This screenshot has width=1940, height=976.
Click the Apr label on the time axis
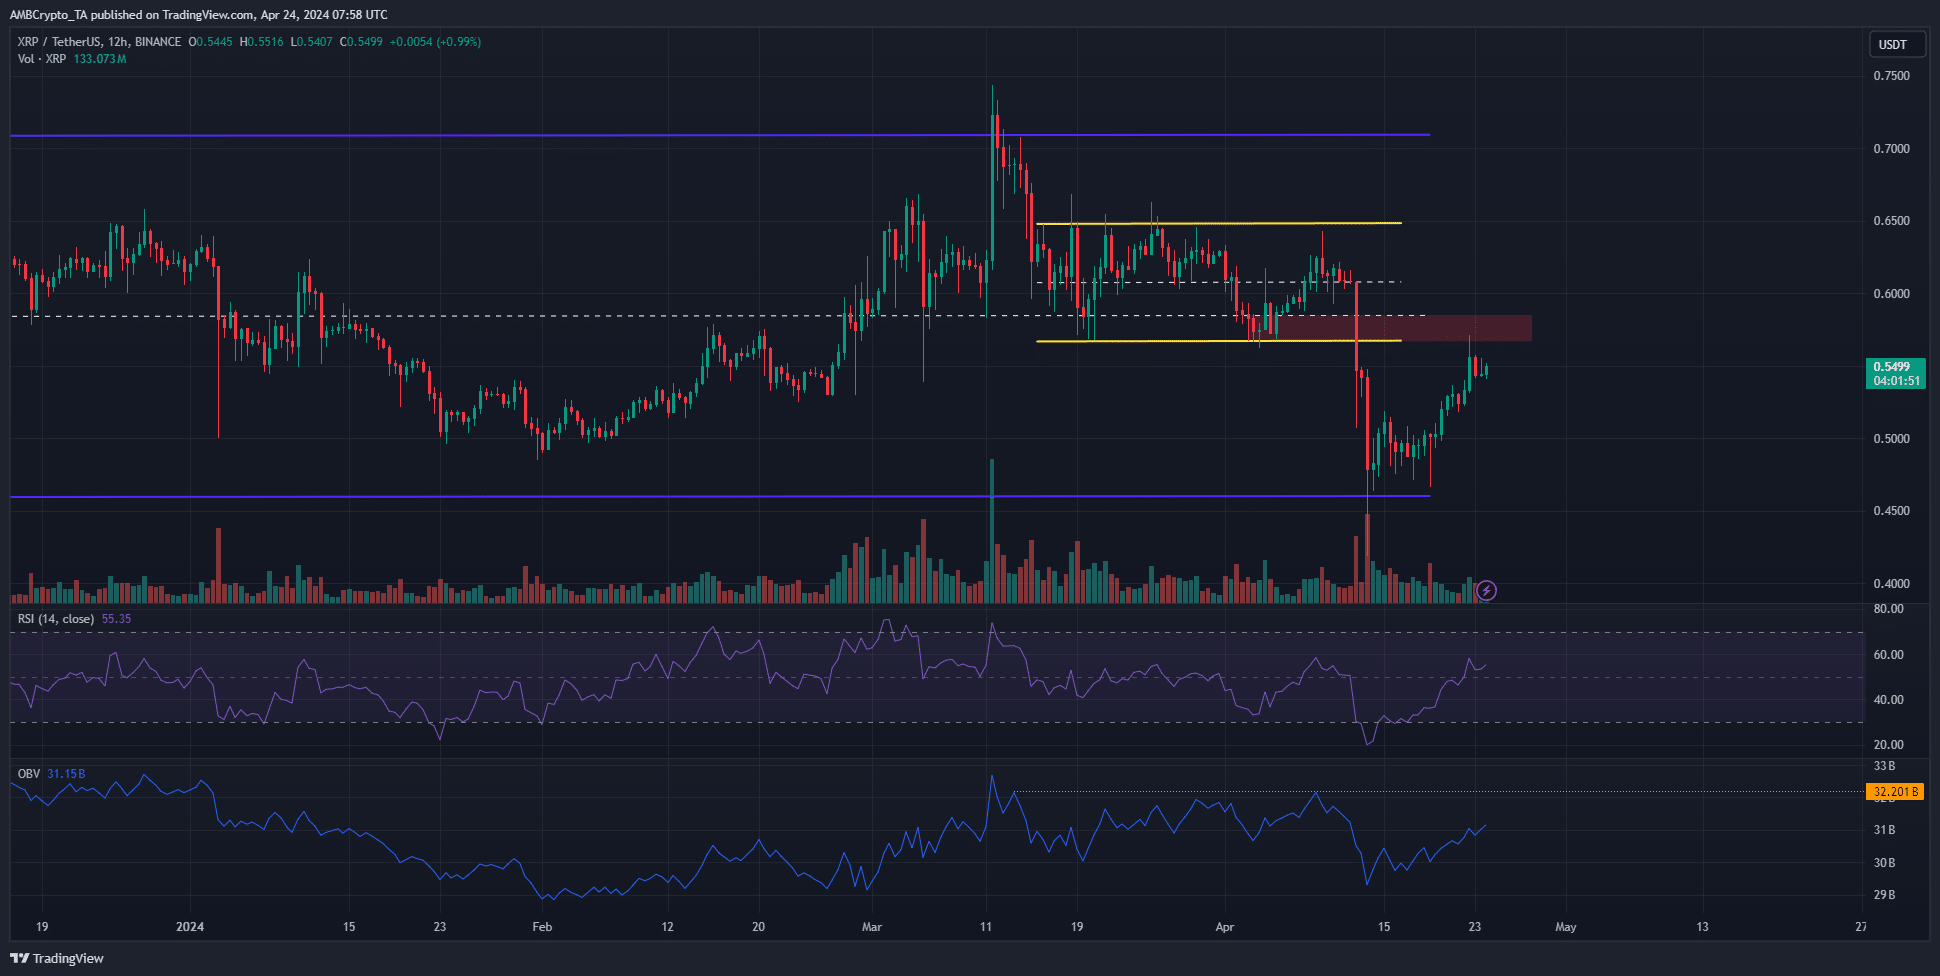click(x=1225, y=927)
